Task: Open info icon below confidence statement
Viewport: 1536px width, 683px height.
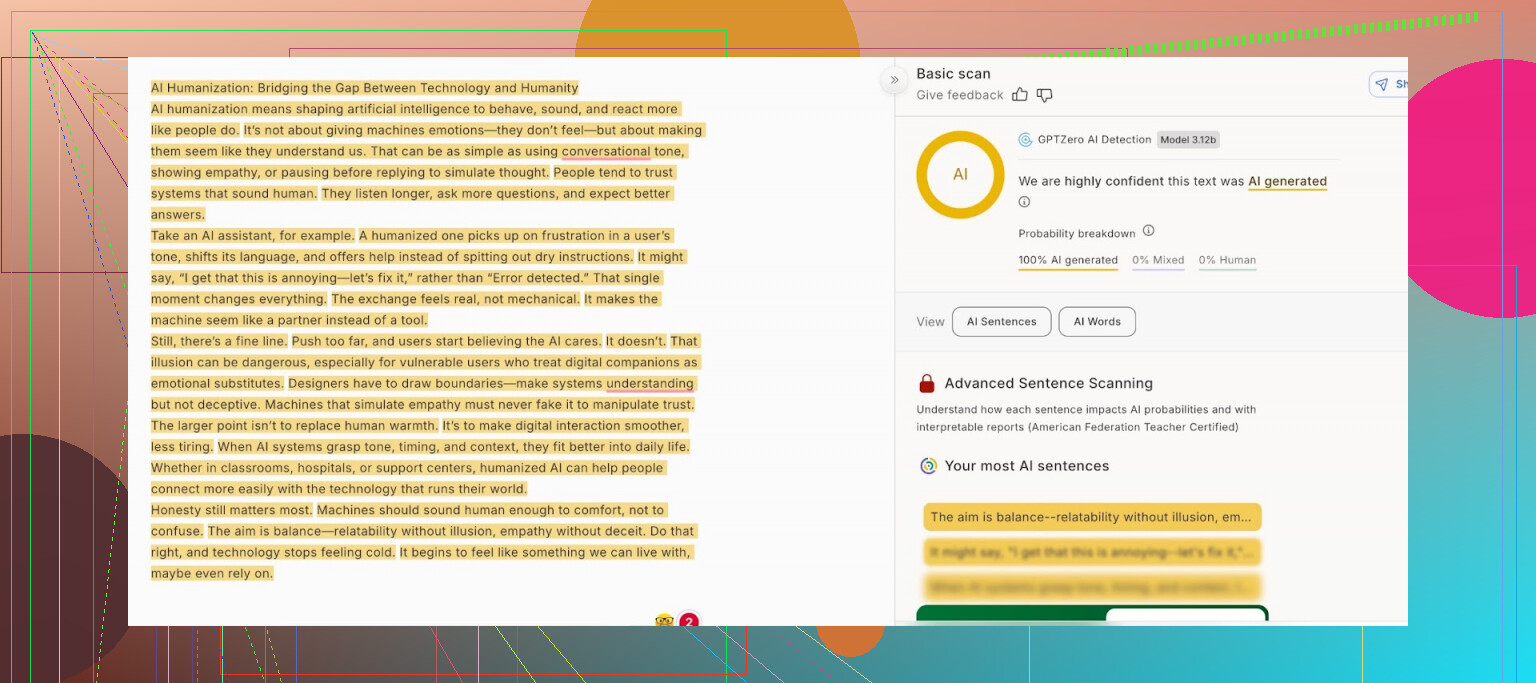Action: click(1024, 202)
